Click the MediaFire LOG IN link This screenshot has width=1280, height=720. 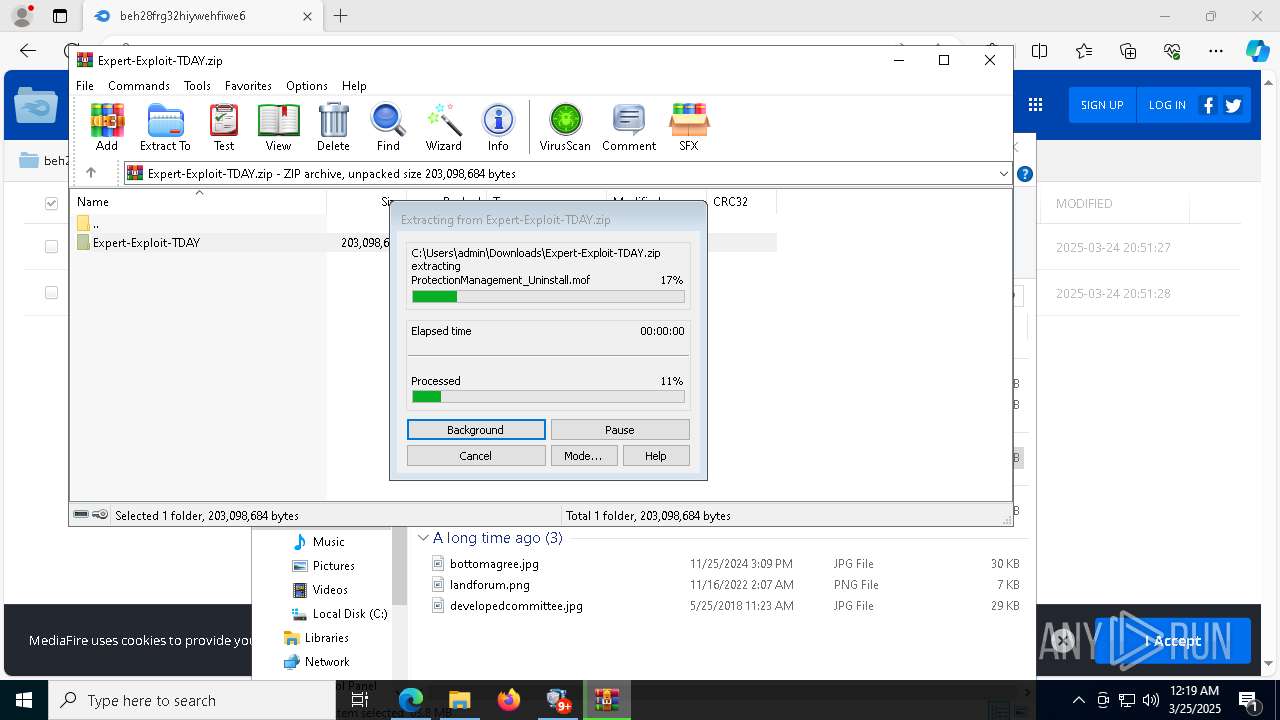pos(1167,105)
